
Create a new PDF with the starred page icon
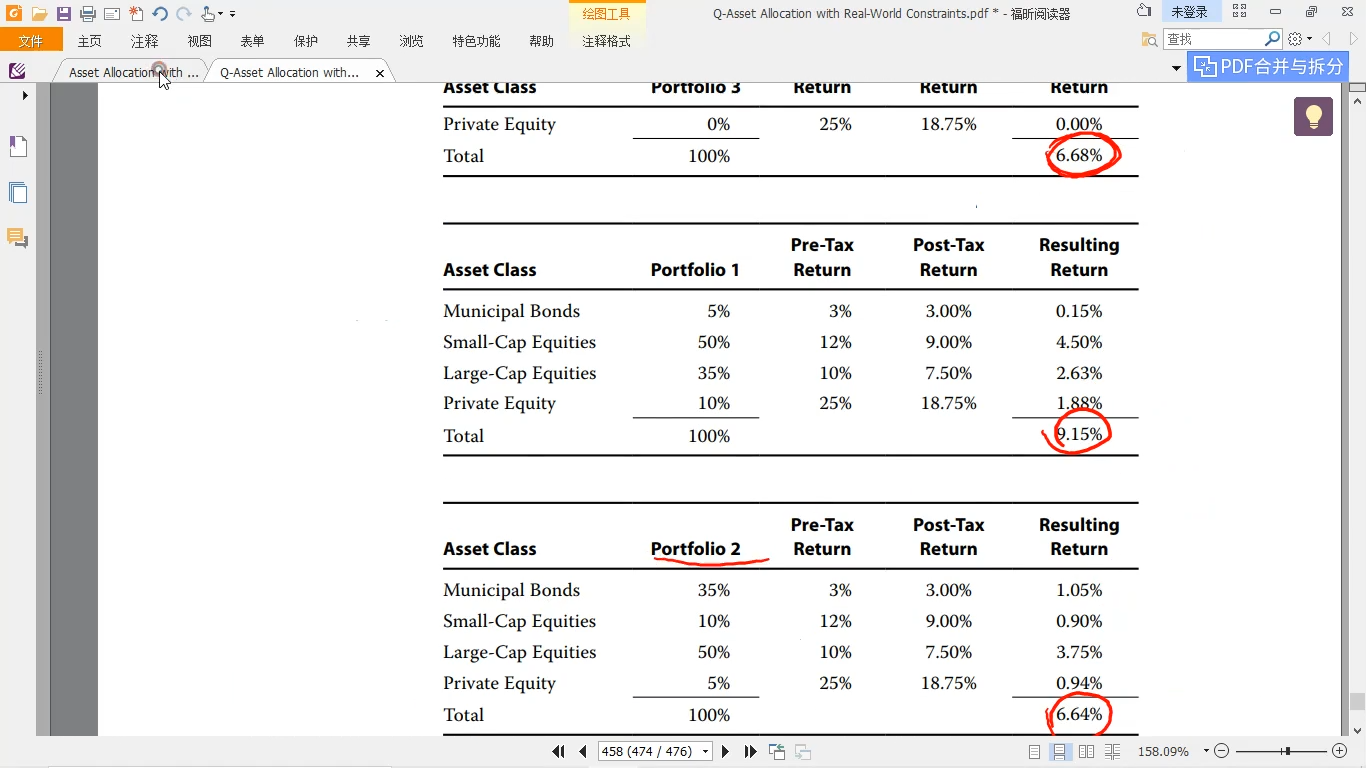coord(136,14)
